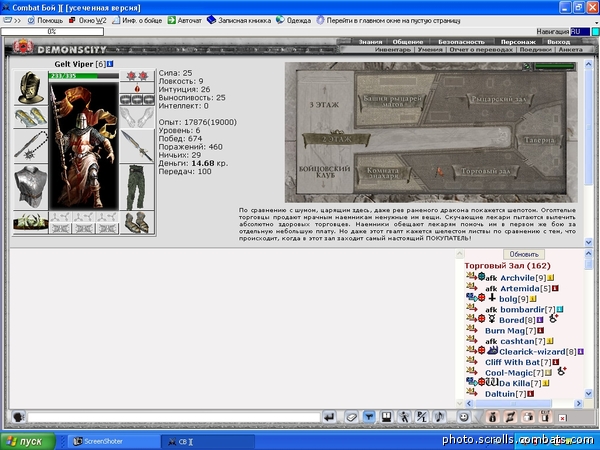Image resolution: width=600 pixels, height=450 pixels.
Task: Click the small red X chat icon
Action: pos(562,418)
